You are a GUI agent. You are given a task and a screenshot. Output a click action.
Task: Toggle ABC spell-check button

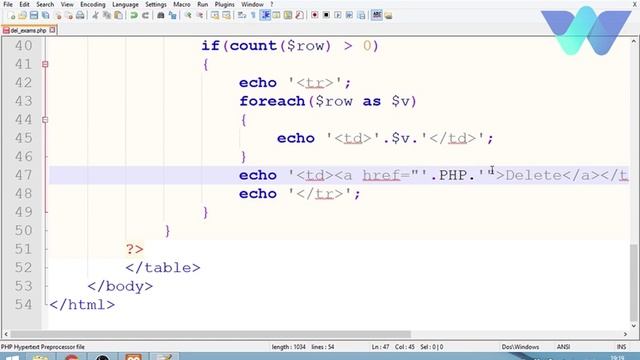376,16
